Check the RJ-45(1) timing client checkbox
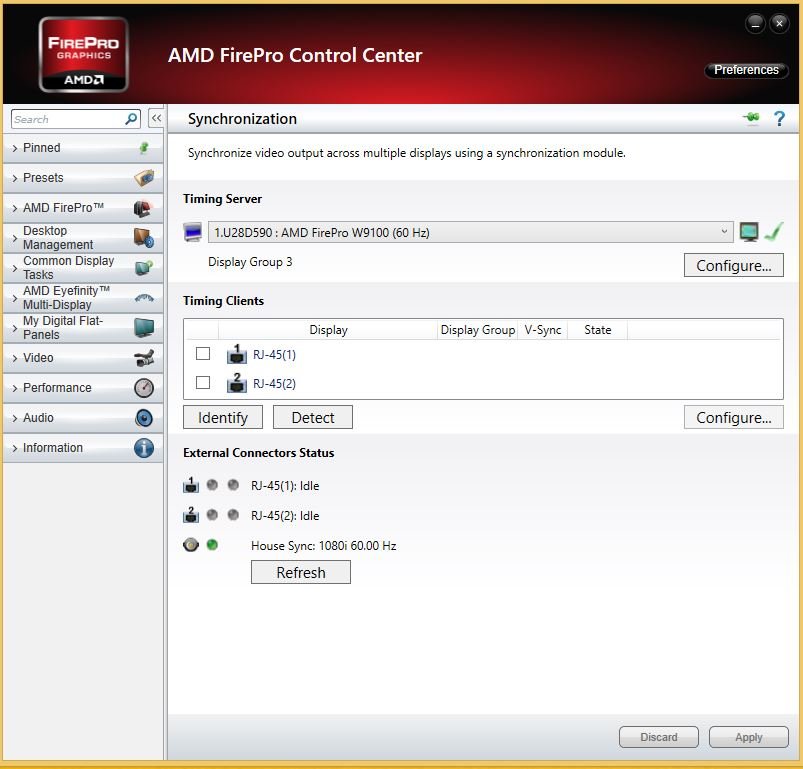Viewport: 803px width, 769px height. click(203, 354)
